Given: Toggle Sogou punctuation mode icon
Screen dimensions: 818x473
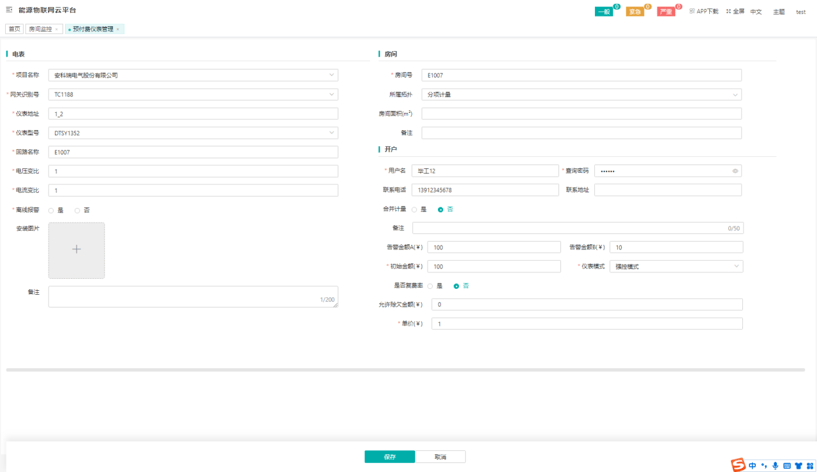Looking at the screenshot, I should 764,466.
